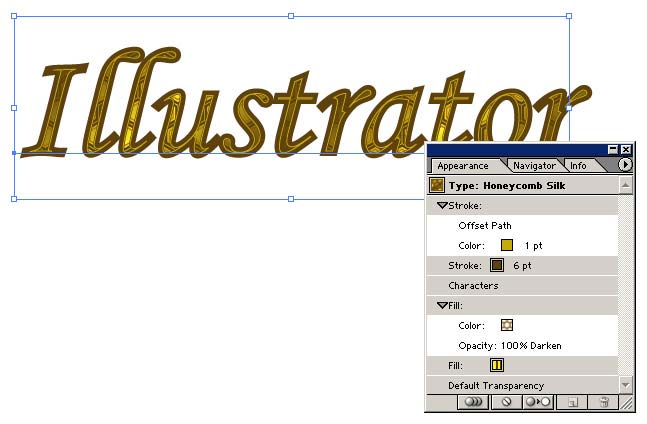Switch to the Info tab
This screenshot has width=647, height=424.
(x=578, y=166)
